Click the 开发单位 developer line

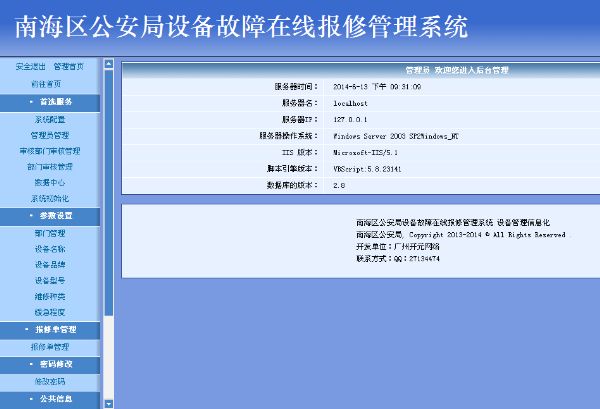pyautogui.click(x=398, y=246)
